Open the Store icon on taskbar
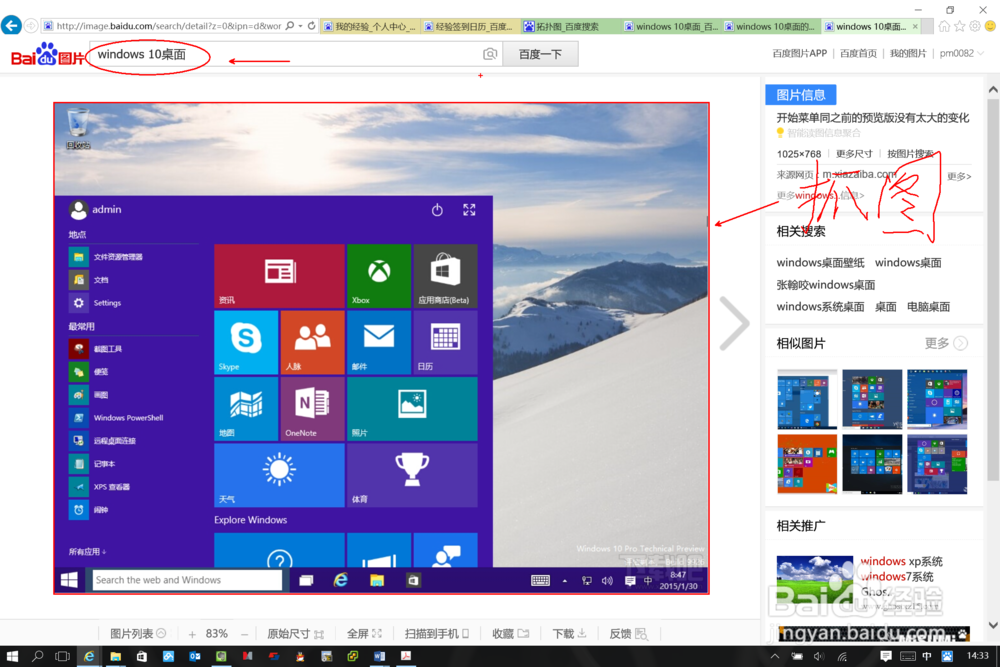The image size is (1000, 667). coord(142,656)
